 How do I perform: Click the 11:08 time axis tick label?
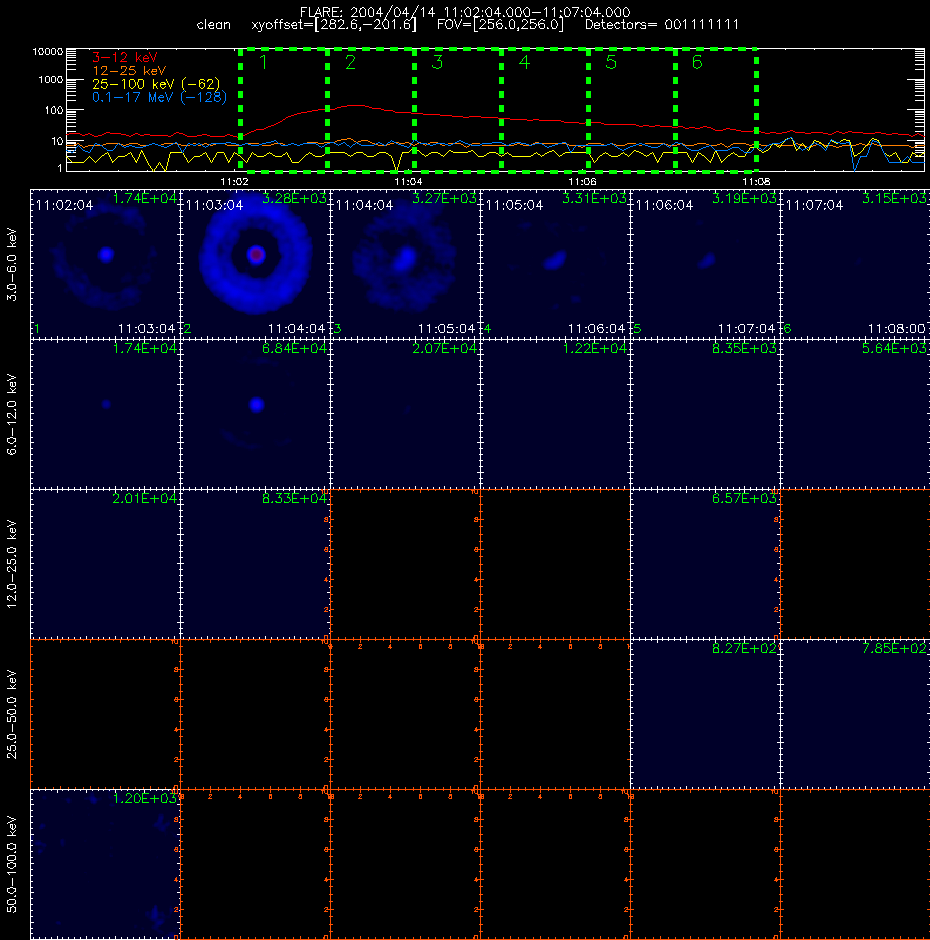(756, 182)
